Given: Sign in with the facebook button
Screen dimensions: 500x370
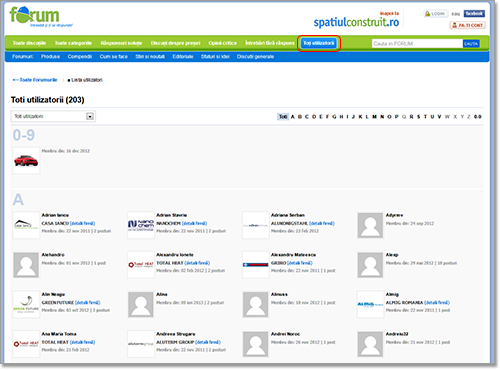Looking at the screenshot, I should click(x=474, y=14).
